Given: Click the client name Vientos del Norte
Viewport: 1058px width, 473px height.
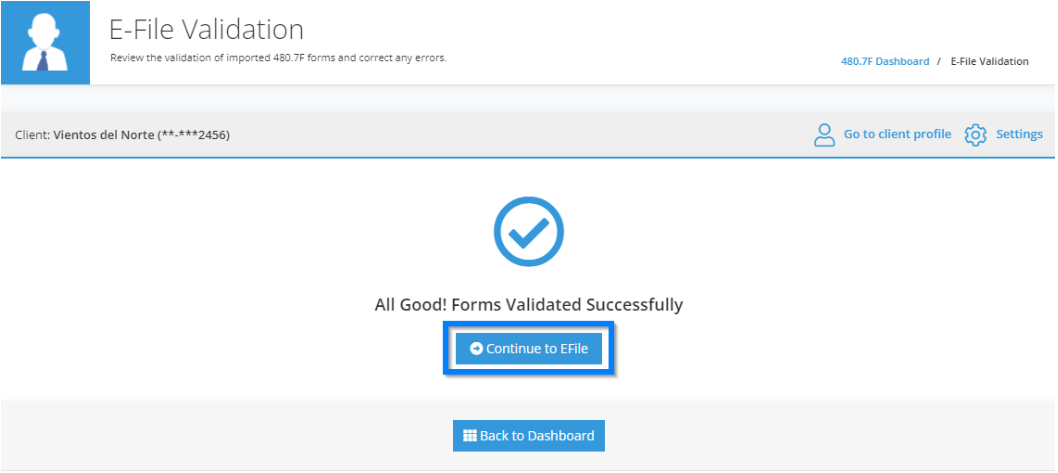Looking at the screenshot, I should [104, 135].
